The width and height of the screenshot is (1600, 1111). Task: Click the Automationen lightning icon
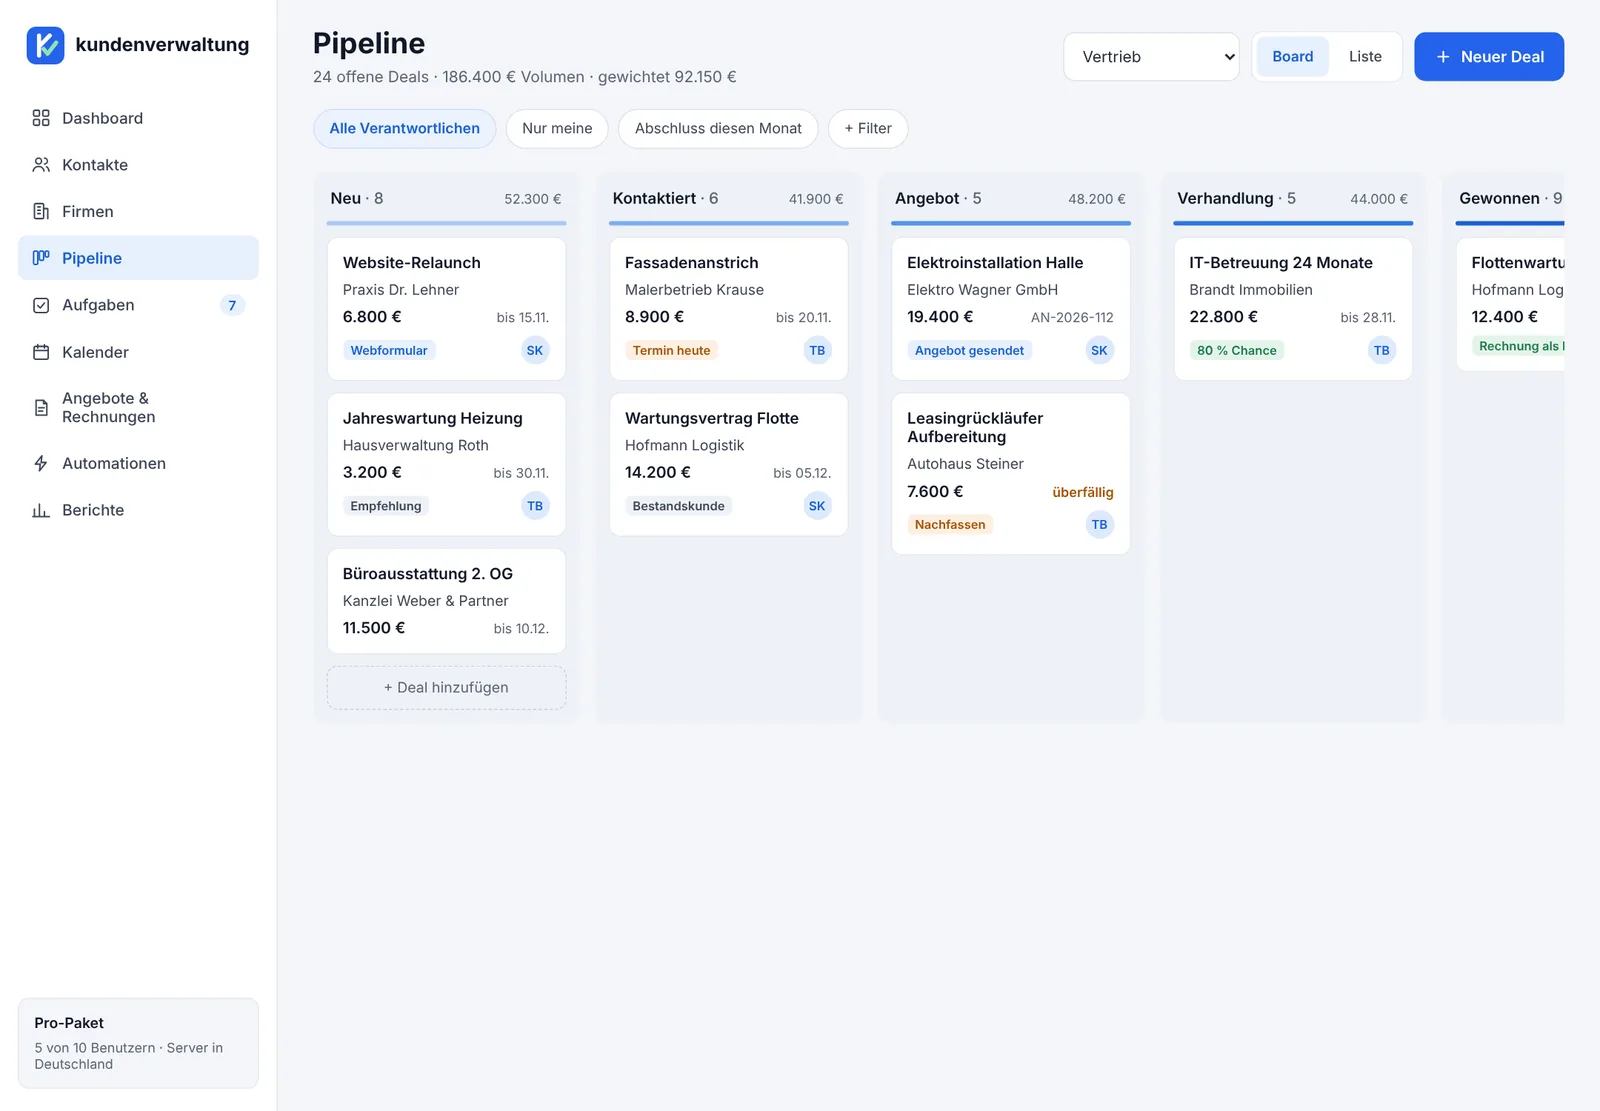click(41, 463)
